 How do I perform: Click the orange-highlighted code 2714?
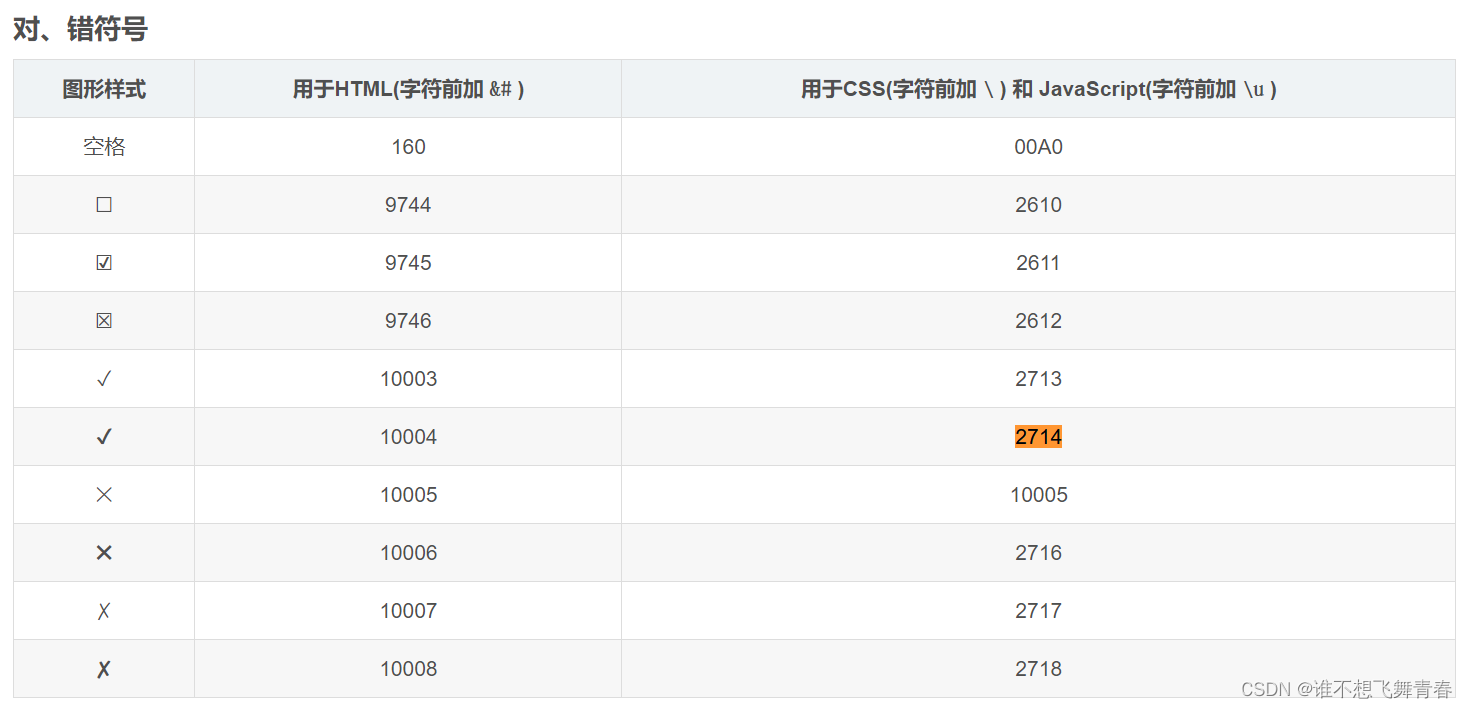pyautogui.click(x=1038, y=437)
